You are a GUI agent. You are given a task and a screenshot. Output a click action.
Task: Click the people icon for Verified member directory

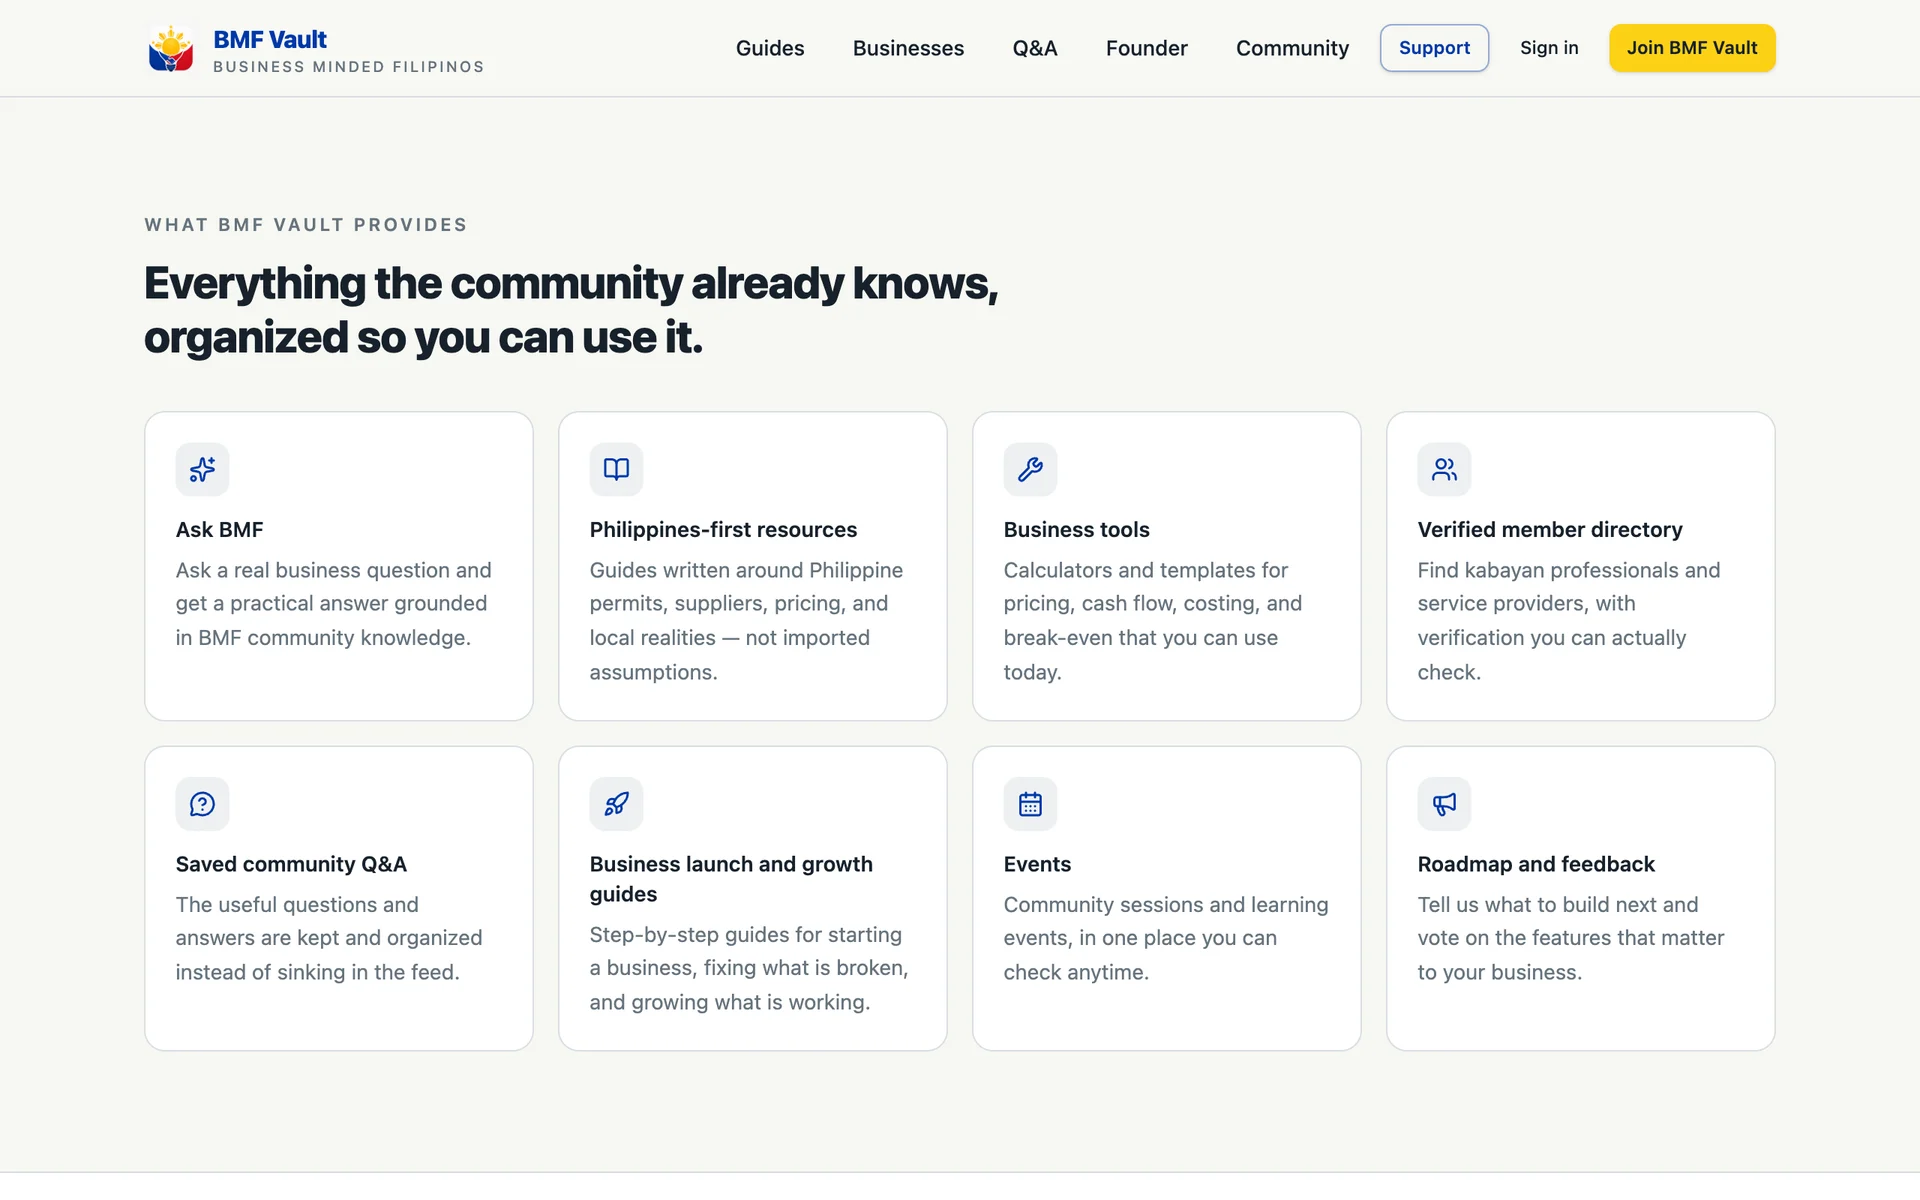1444,469
